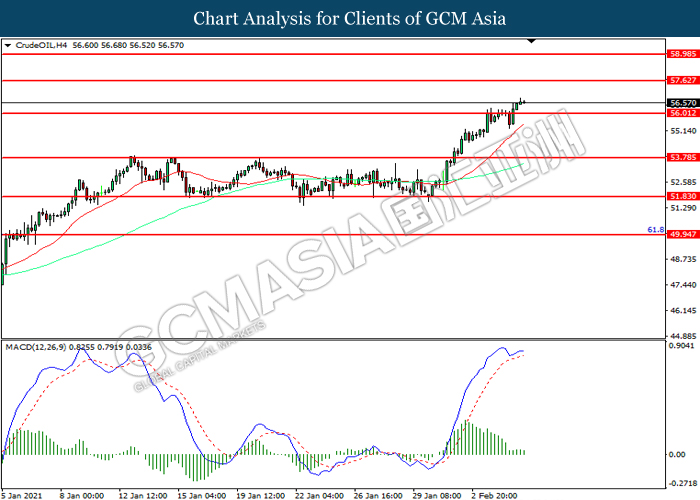Select the 58.985 resistance price label

683,54
